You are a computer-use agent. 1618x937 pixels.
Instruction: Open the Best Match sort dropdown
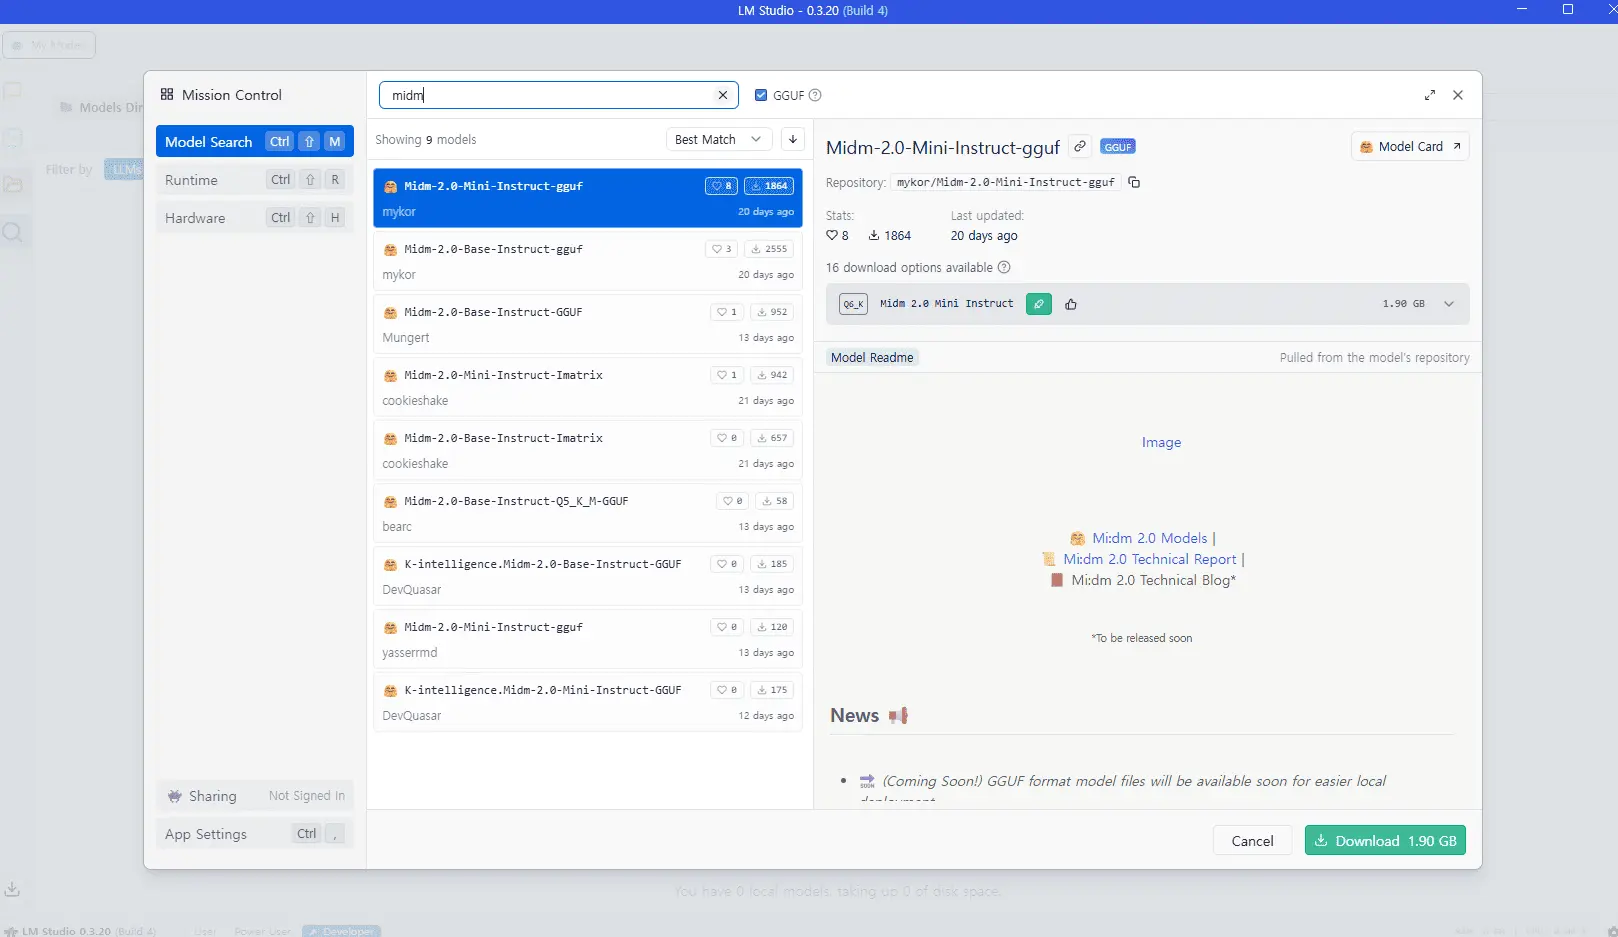[x=719, y=139]
